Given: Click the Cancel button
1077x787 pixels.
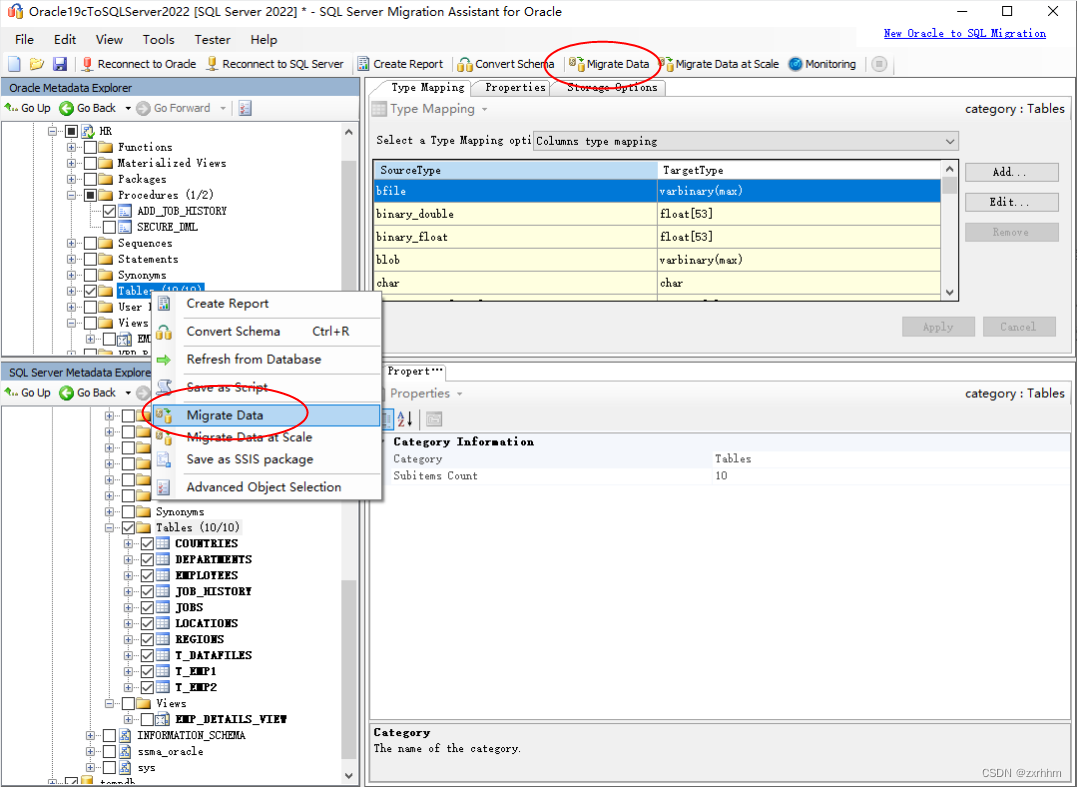Looking at the screenshot, I should pyautogui.click(x=1019, y=327).
